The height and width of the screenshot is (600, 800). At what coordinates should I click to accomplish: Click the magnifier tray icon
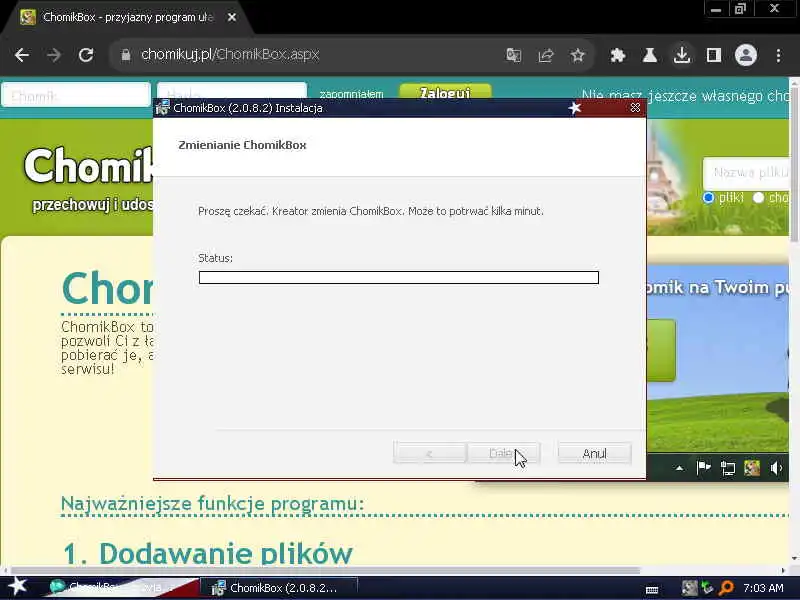point(726,588)
